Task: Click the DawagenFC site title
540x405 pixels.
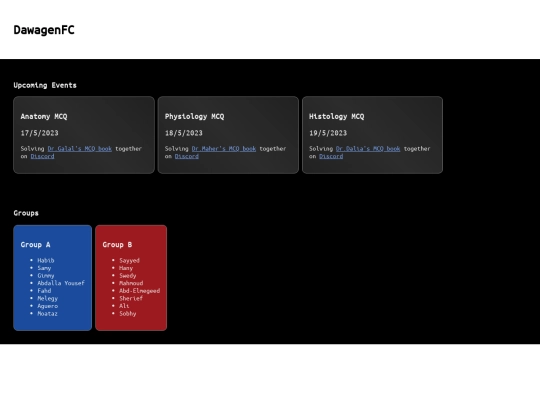Action: pyautogui.click(x=44, y=30)
